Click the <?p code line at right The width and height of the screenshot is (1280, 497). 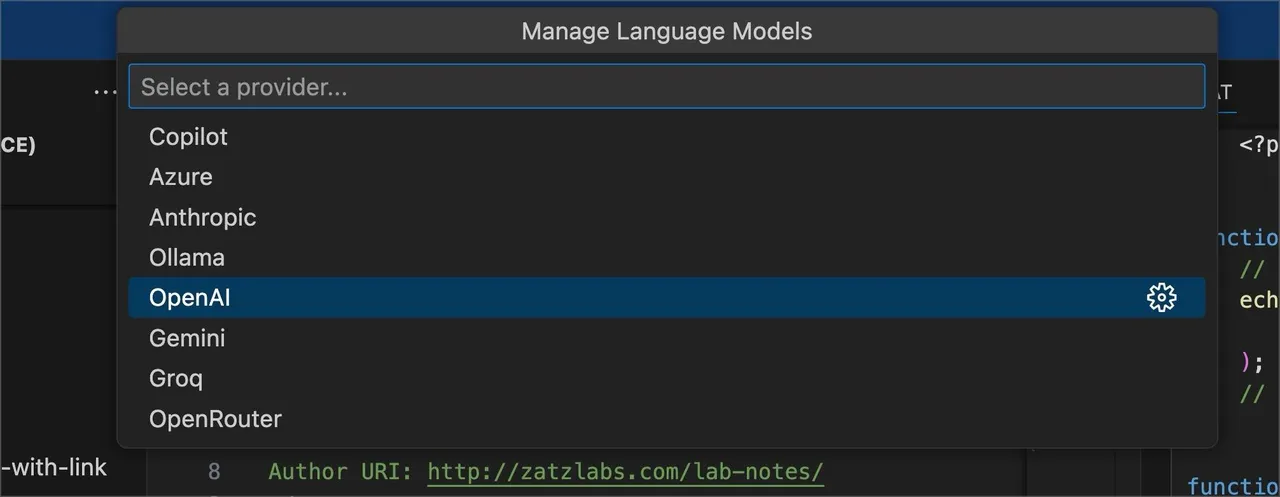1259,144
